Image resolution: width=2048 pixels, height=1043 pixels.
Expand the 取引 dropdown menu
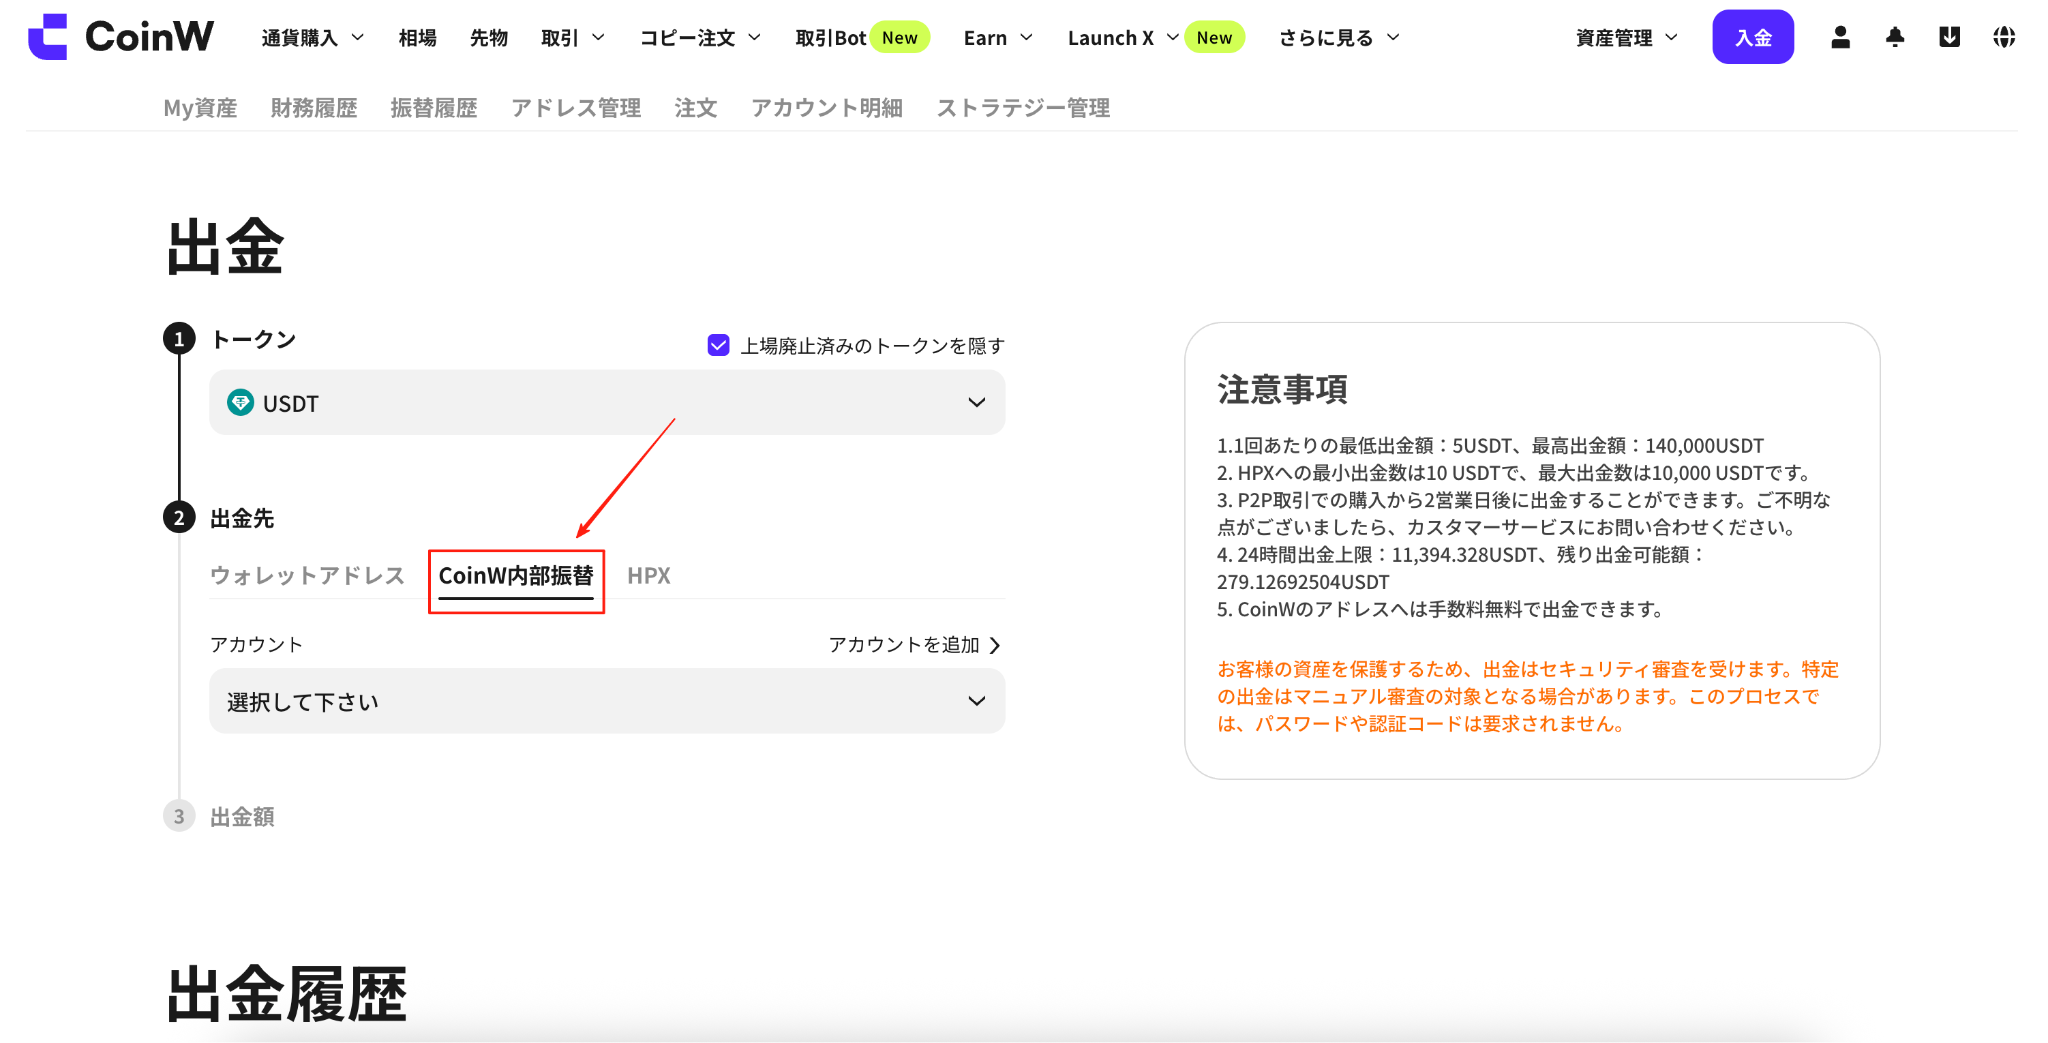click(x=573, y=38)
